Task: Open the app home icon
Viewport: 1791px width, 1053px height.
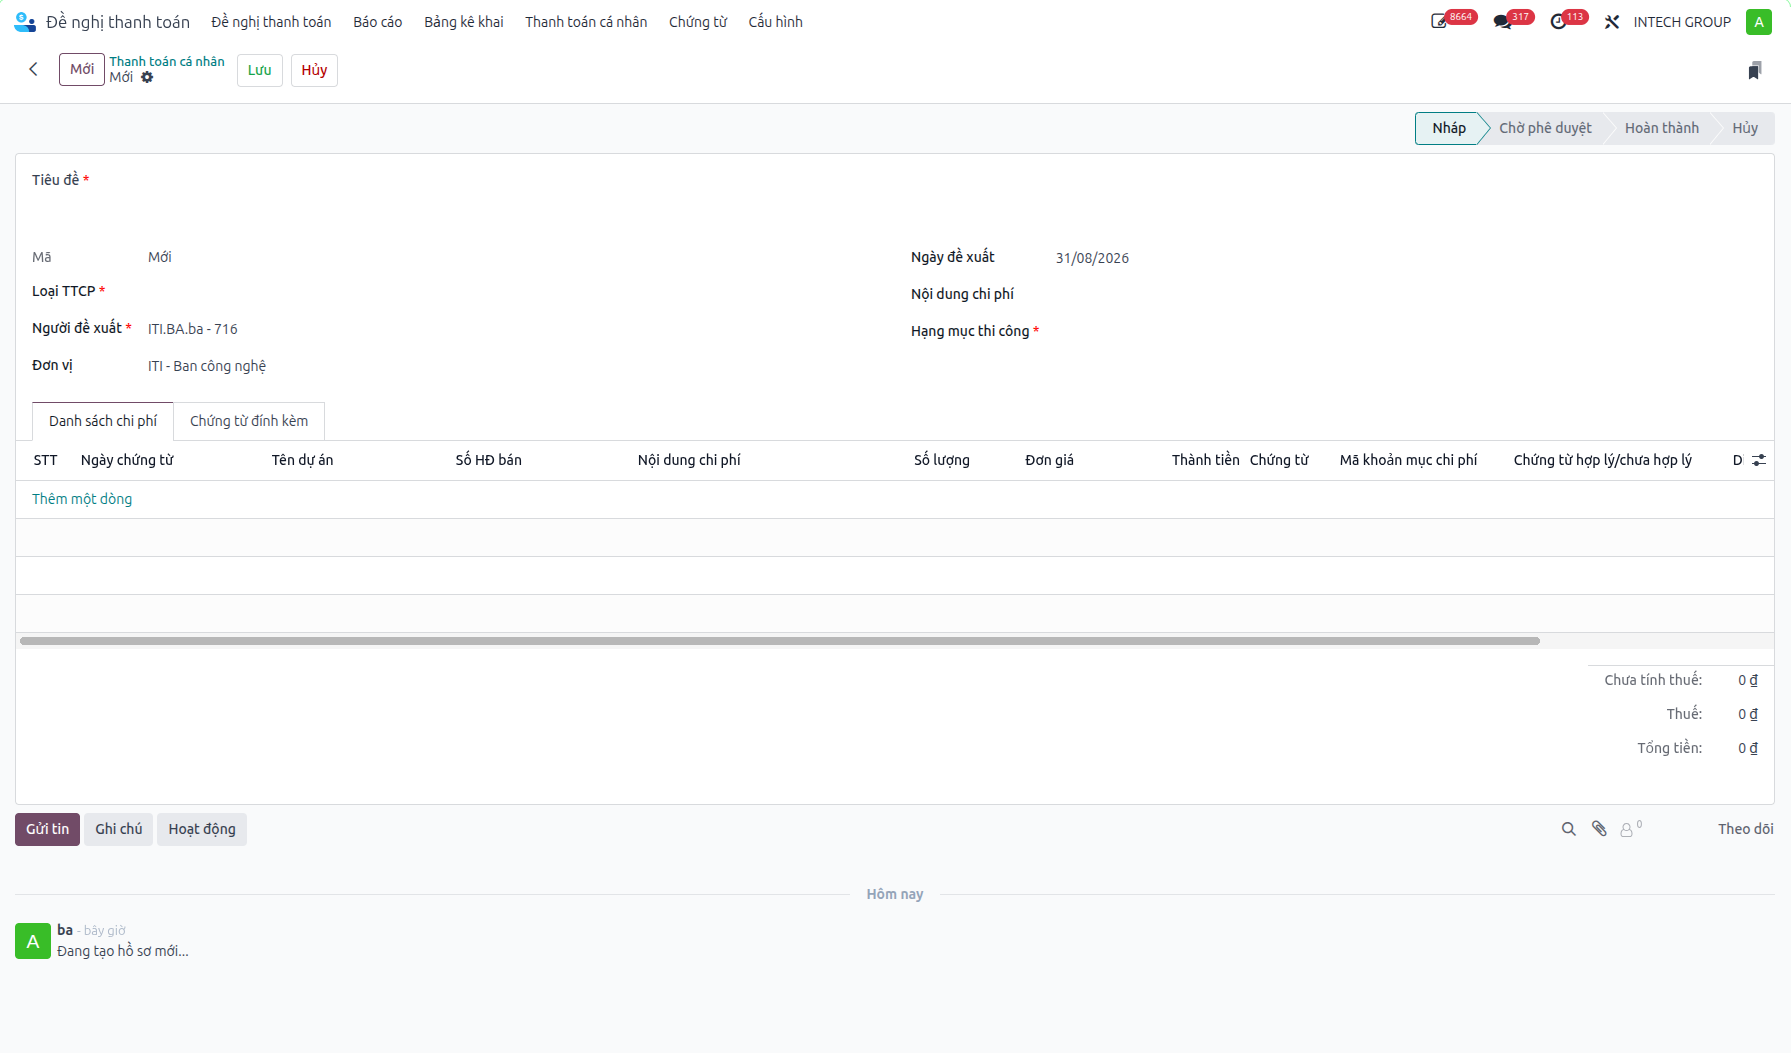Action: click(25, 22)
